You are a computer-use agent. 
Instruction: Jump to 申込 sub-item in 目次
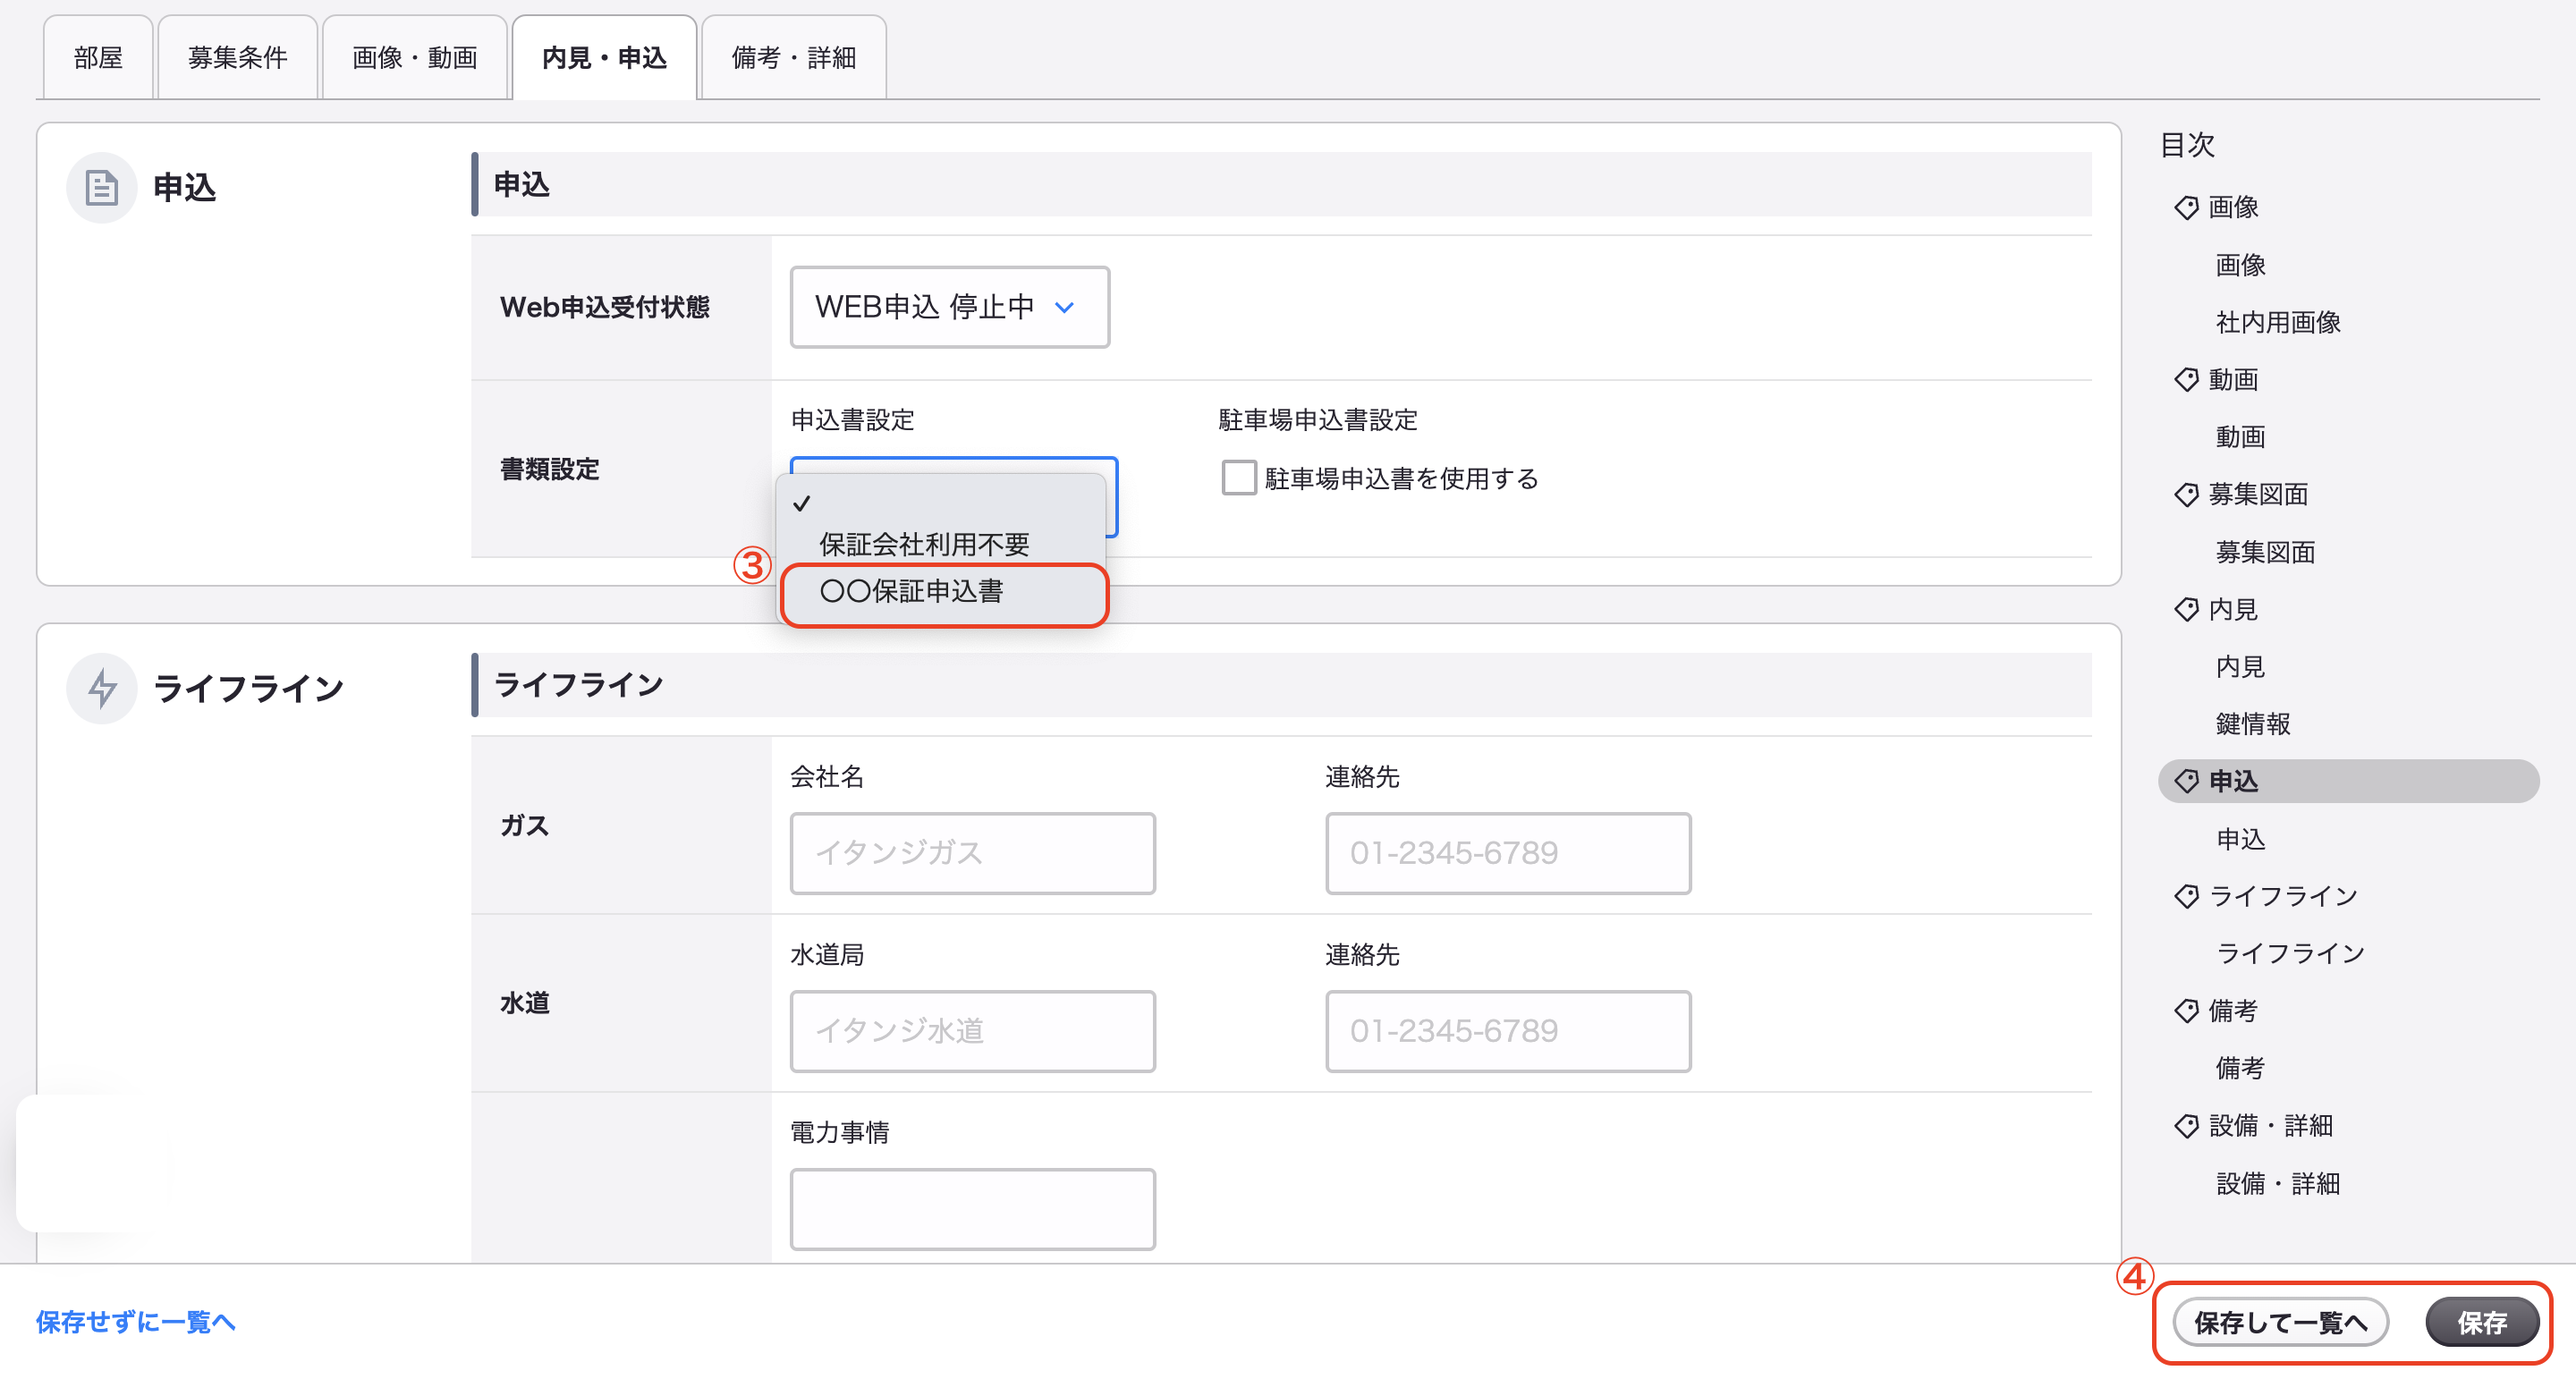point(2240,839)
